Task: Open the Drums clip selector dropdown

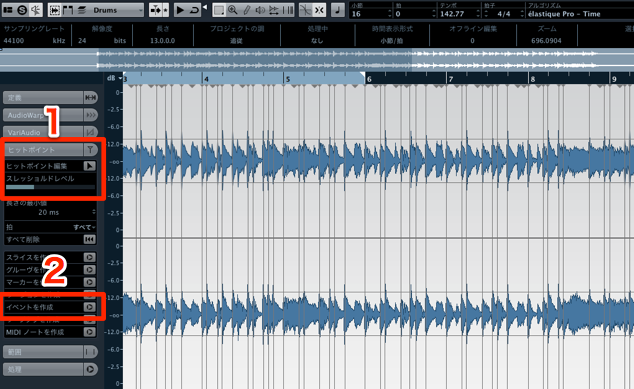Action: click(x=116, y=10)
